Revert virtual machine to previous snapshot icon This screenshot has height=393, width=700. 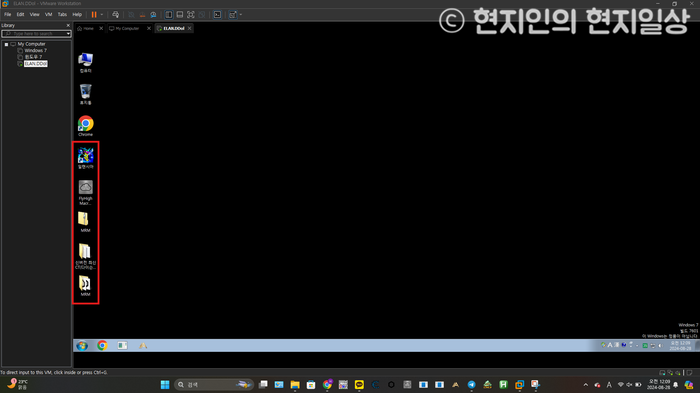point(142,15)
